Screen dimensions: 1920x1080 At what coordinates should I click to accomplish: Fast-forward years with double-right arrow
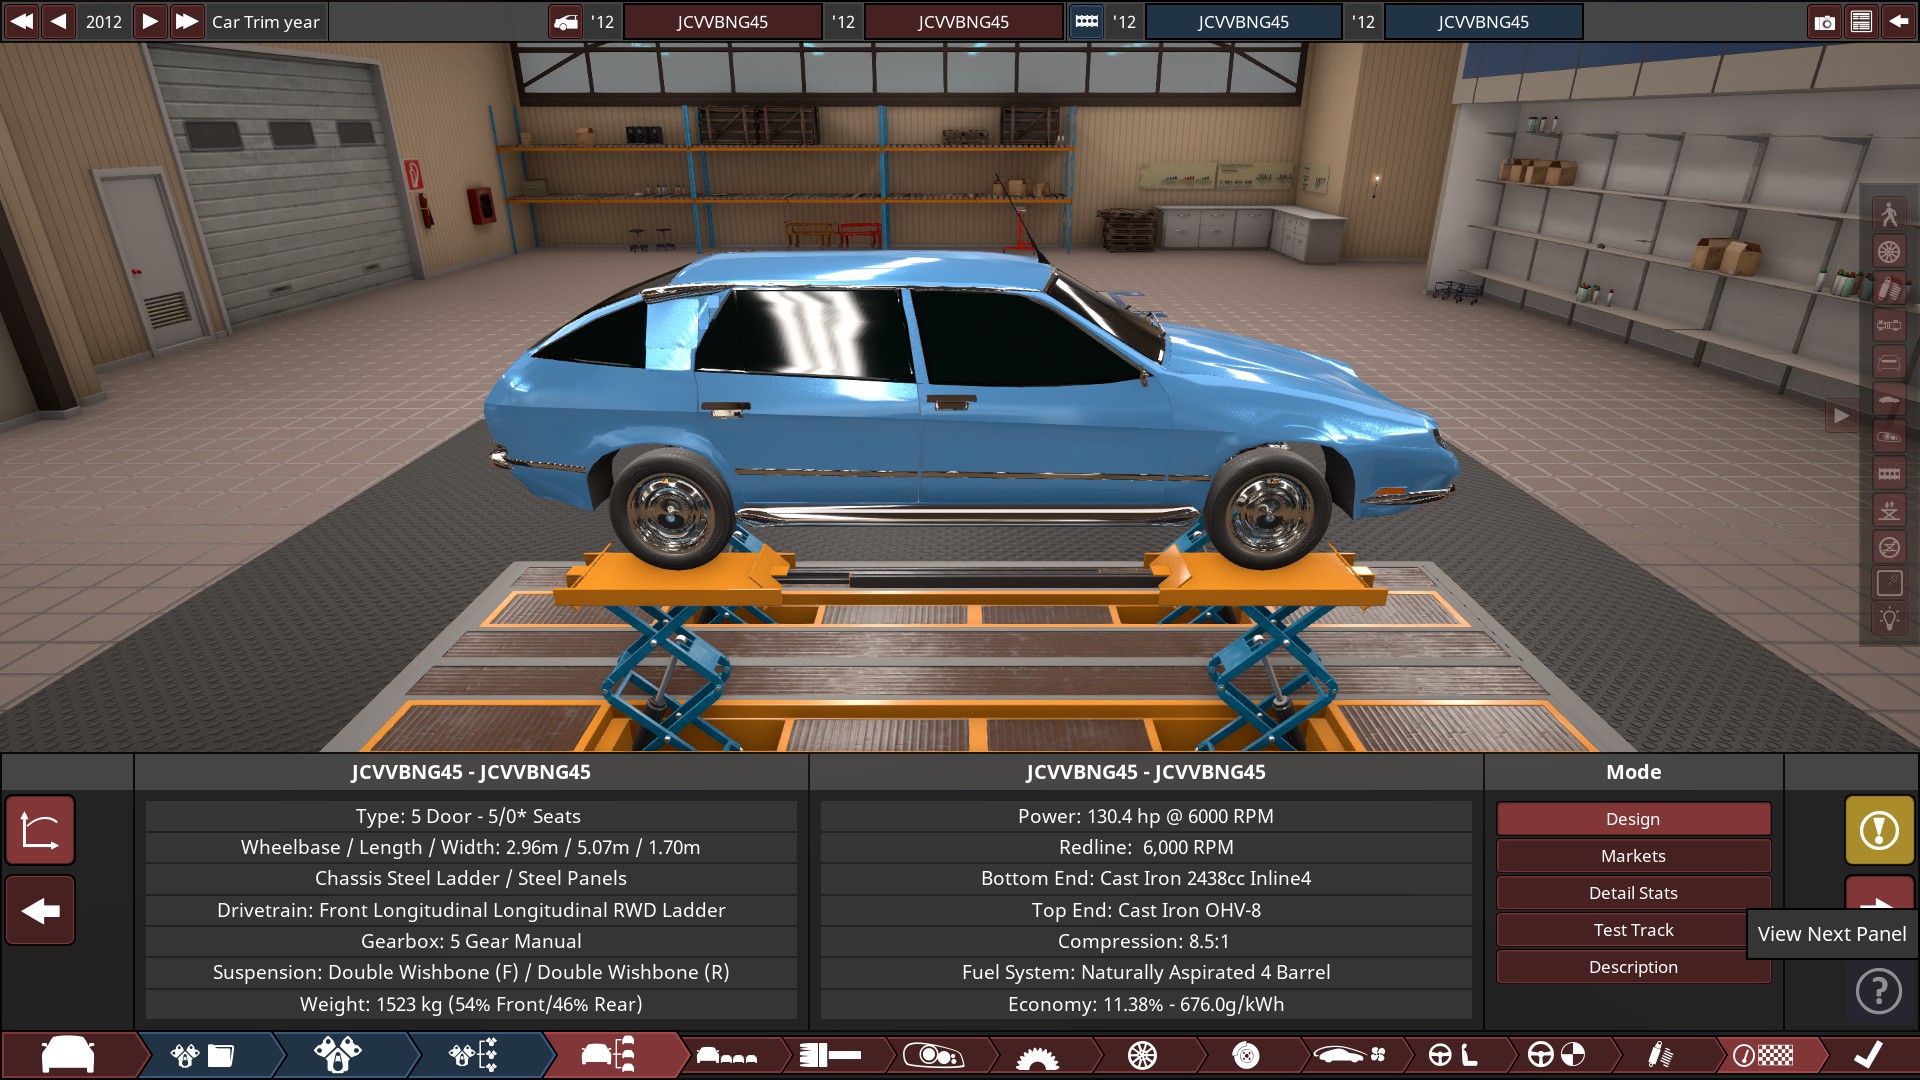[x=186, y=21]
